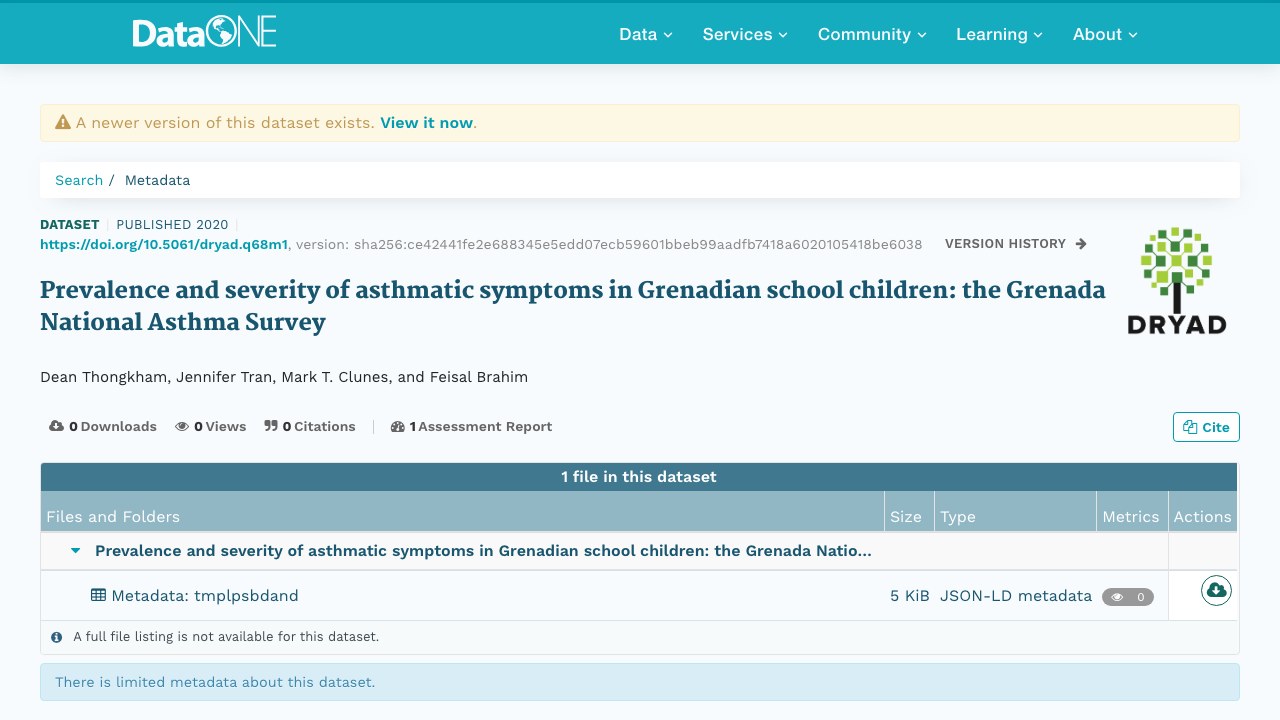Viewport: 1280px width, 720px height.
Task: Click the Views eye icon metric
Action: coord(182,426)
